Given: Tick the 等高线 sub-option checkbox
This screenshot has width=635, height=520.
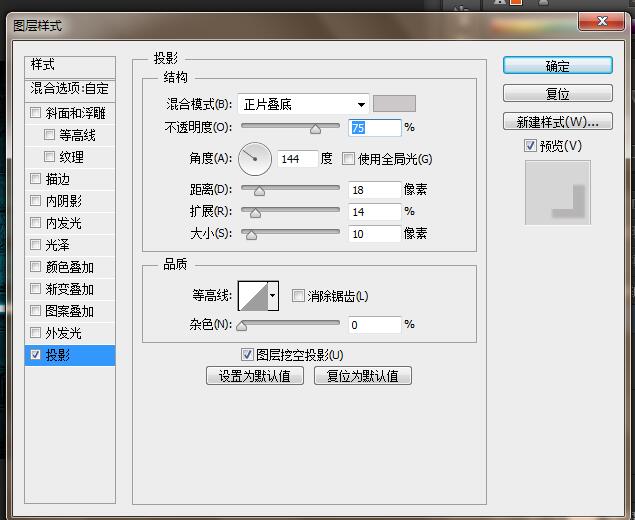Looking at the screenshot, I should coord(49,134).
